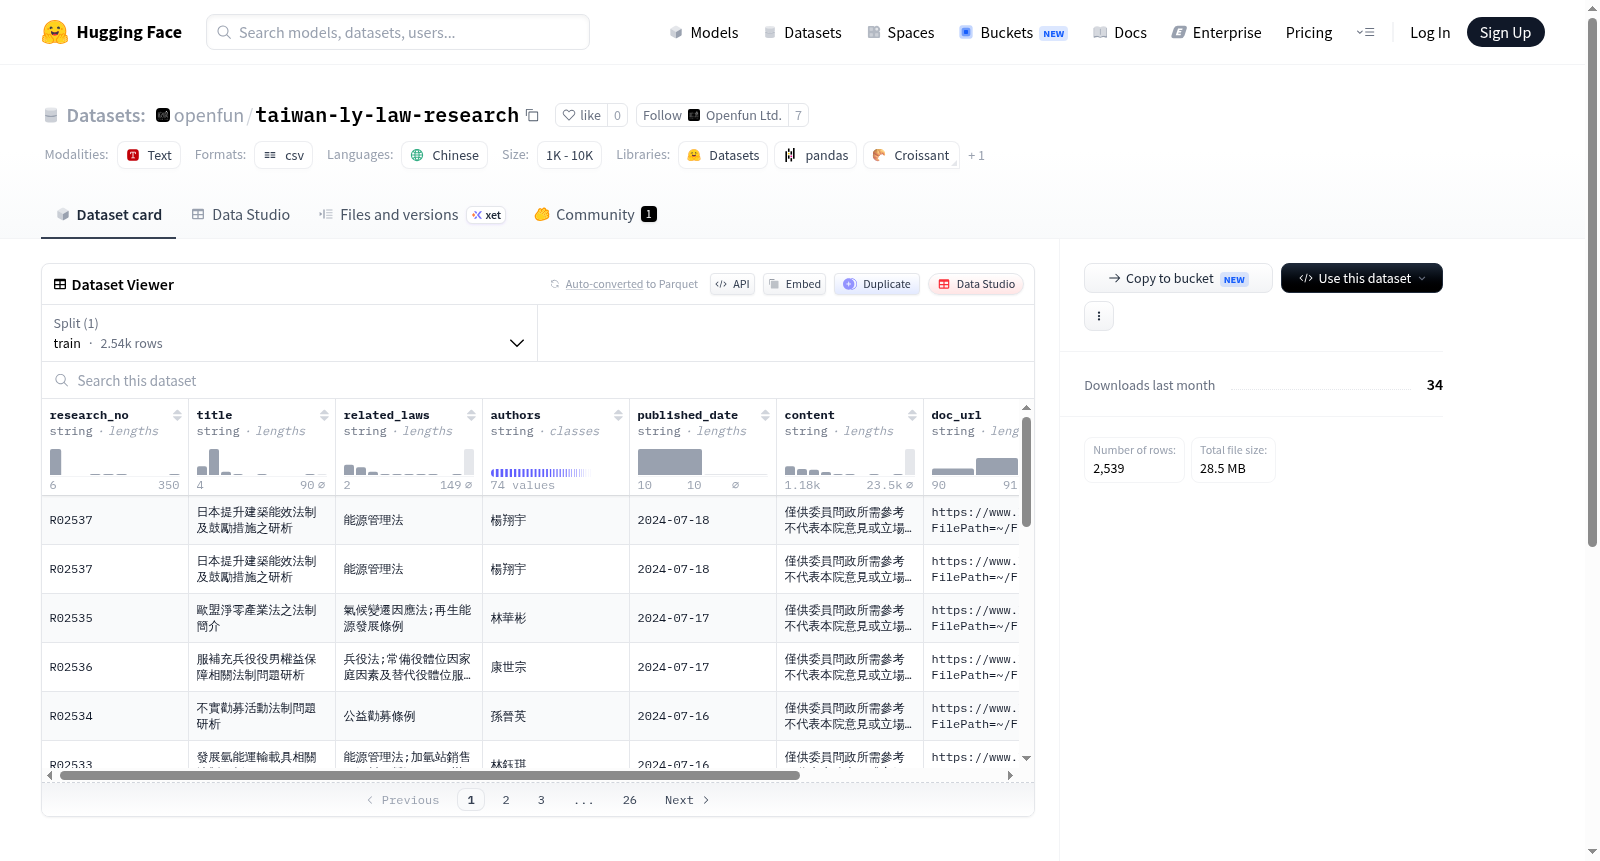Image resolution: width=1600 pixels, height=861 pixels.
Task: Click the Embed button
Action: click(x=794, y=284)
